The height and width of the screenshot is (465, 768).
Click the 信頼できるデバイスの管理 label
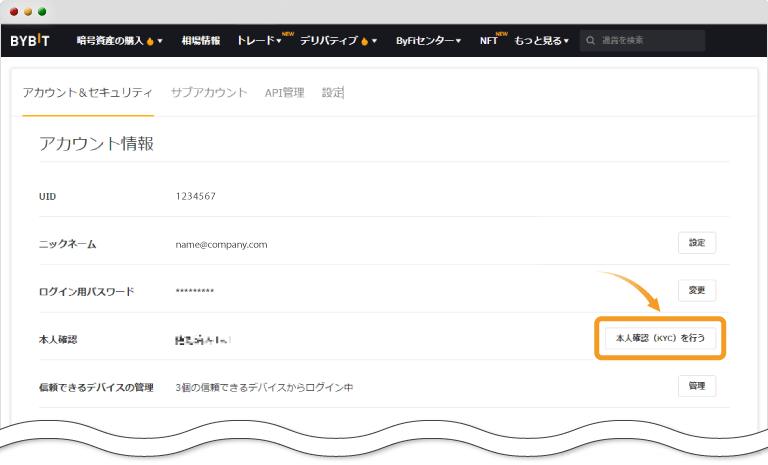96,387
